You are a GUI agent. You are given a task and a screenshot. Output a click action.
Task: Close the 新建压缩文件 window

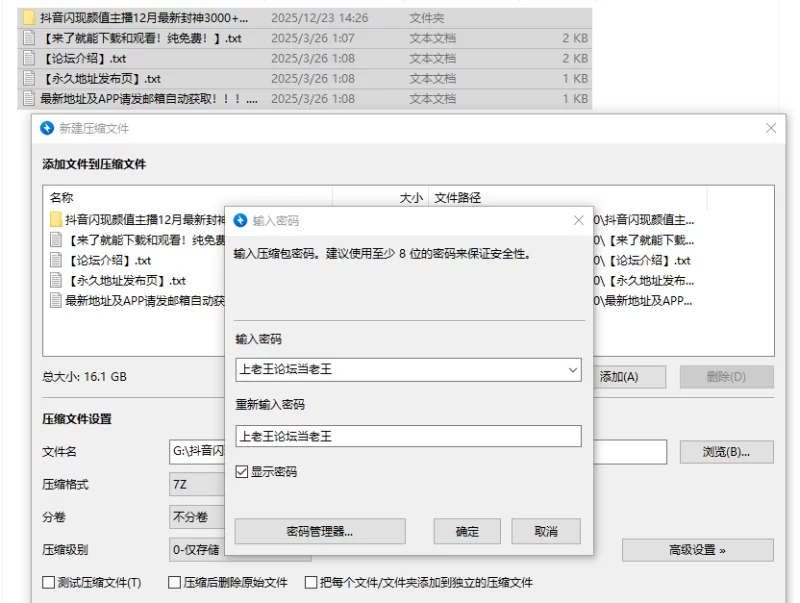coord(771,128)
